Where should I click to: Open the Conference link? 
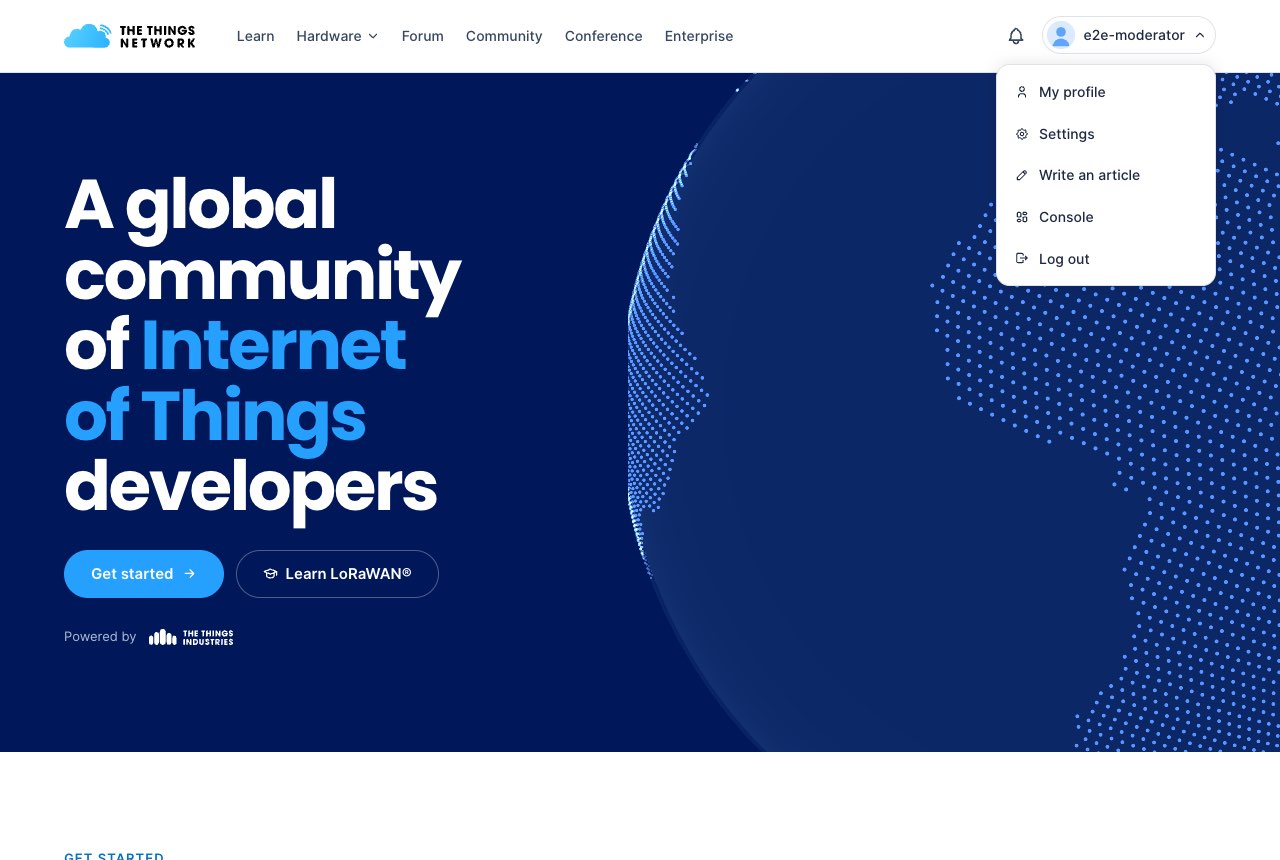604,36
